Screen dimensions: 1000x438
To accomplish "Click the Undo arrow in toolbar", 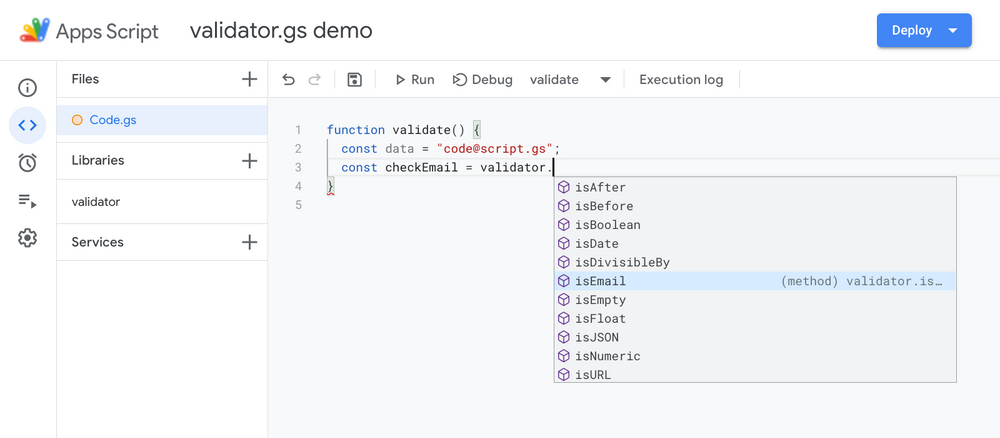I will point(289,80).
